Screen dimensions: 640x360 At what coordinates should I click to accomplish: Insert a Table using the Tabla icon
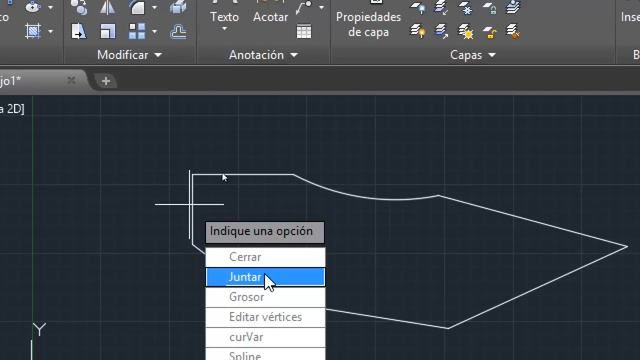tap(304, 31)
